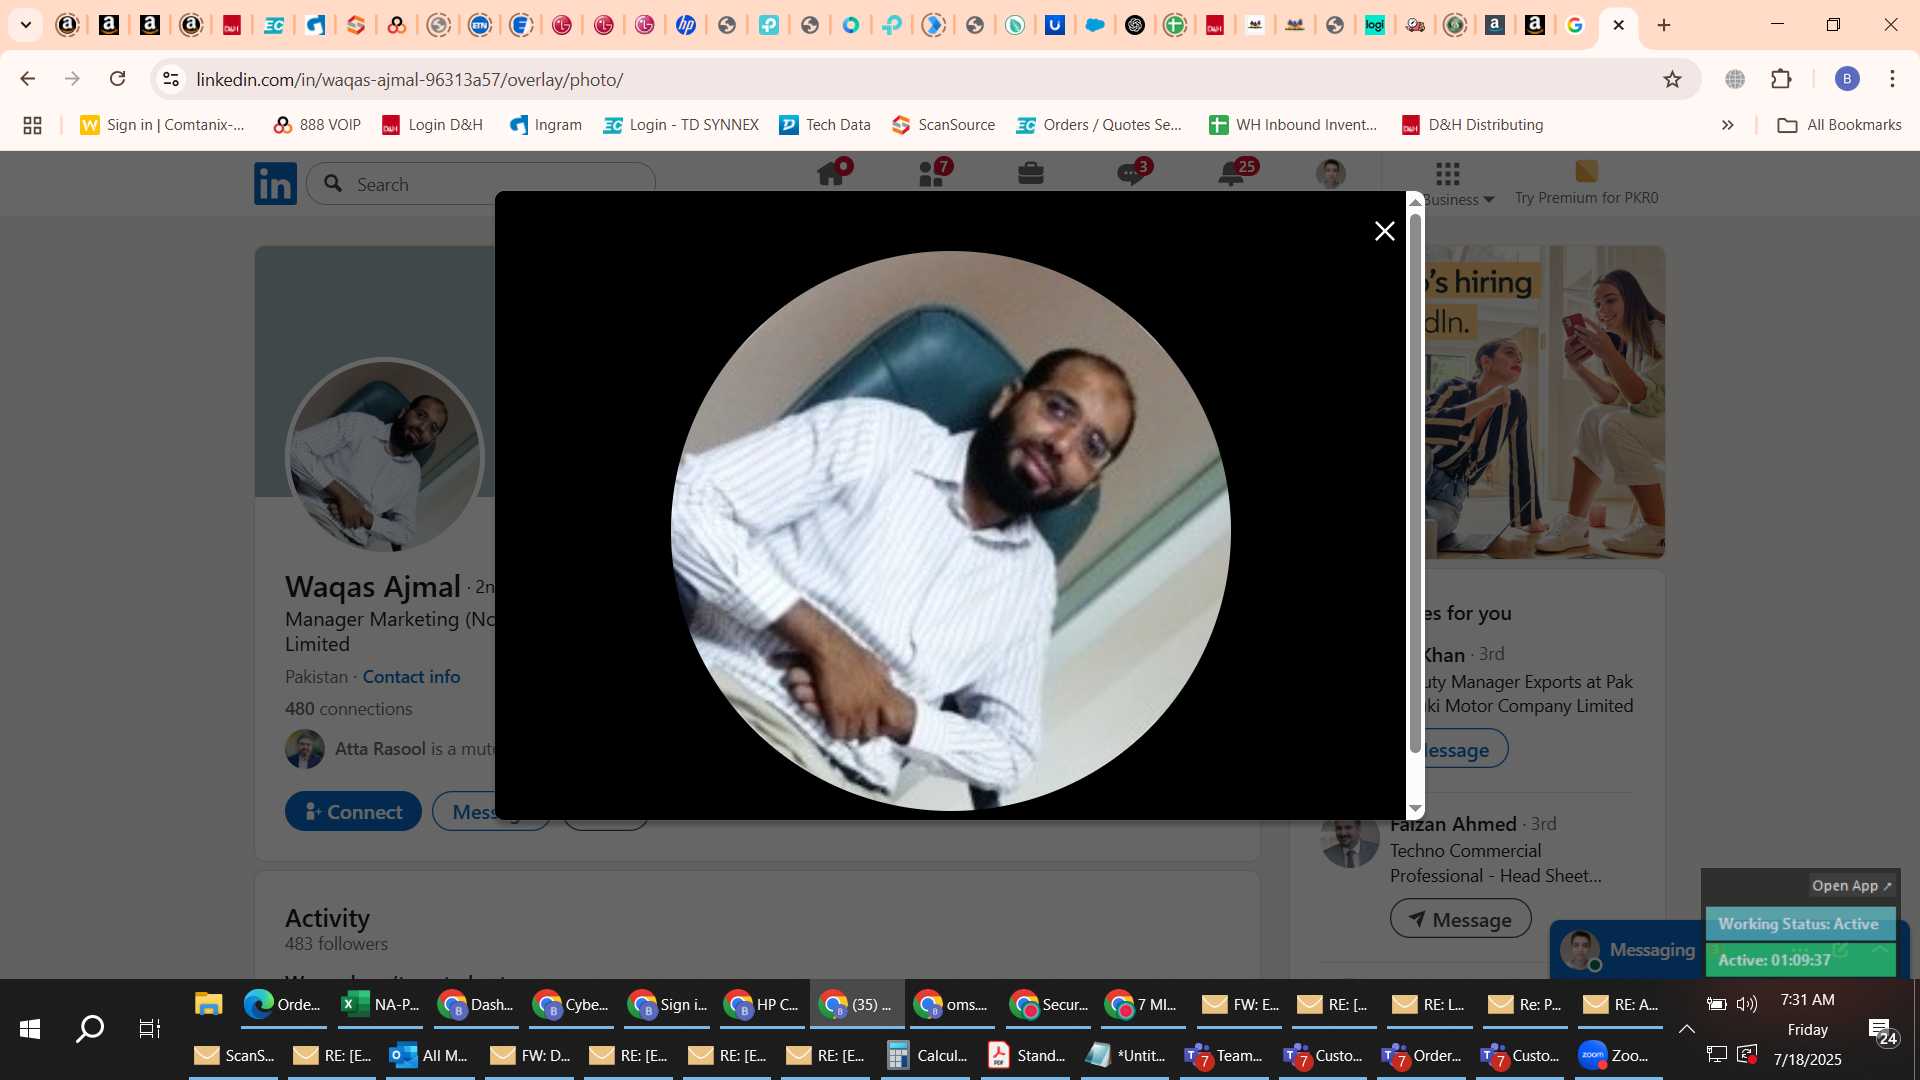Open Faizan Ahmed profile link

[1453, 824]
